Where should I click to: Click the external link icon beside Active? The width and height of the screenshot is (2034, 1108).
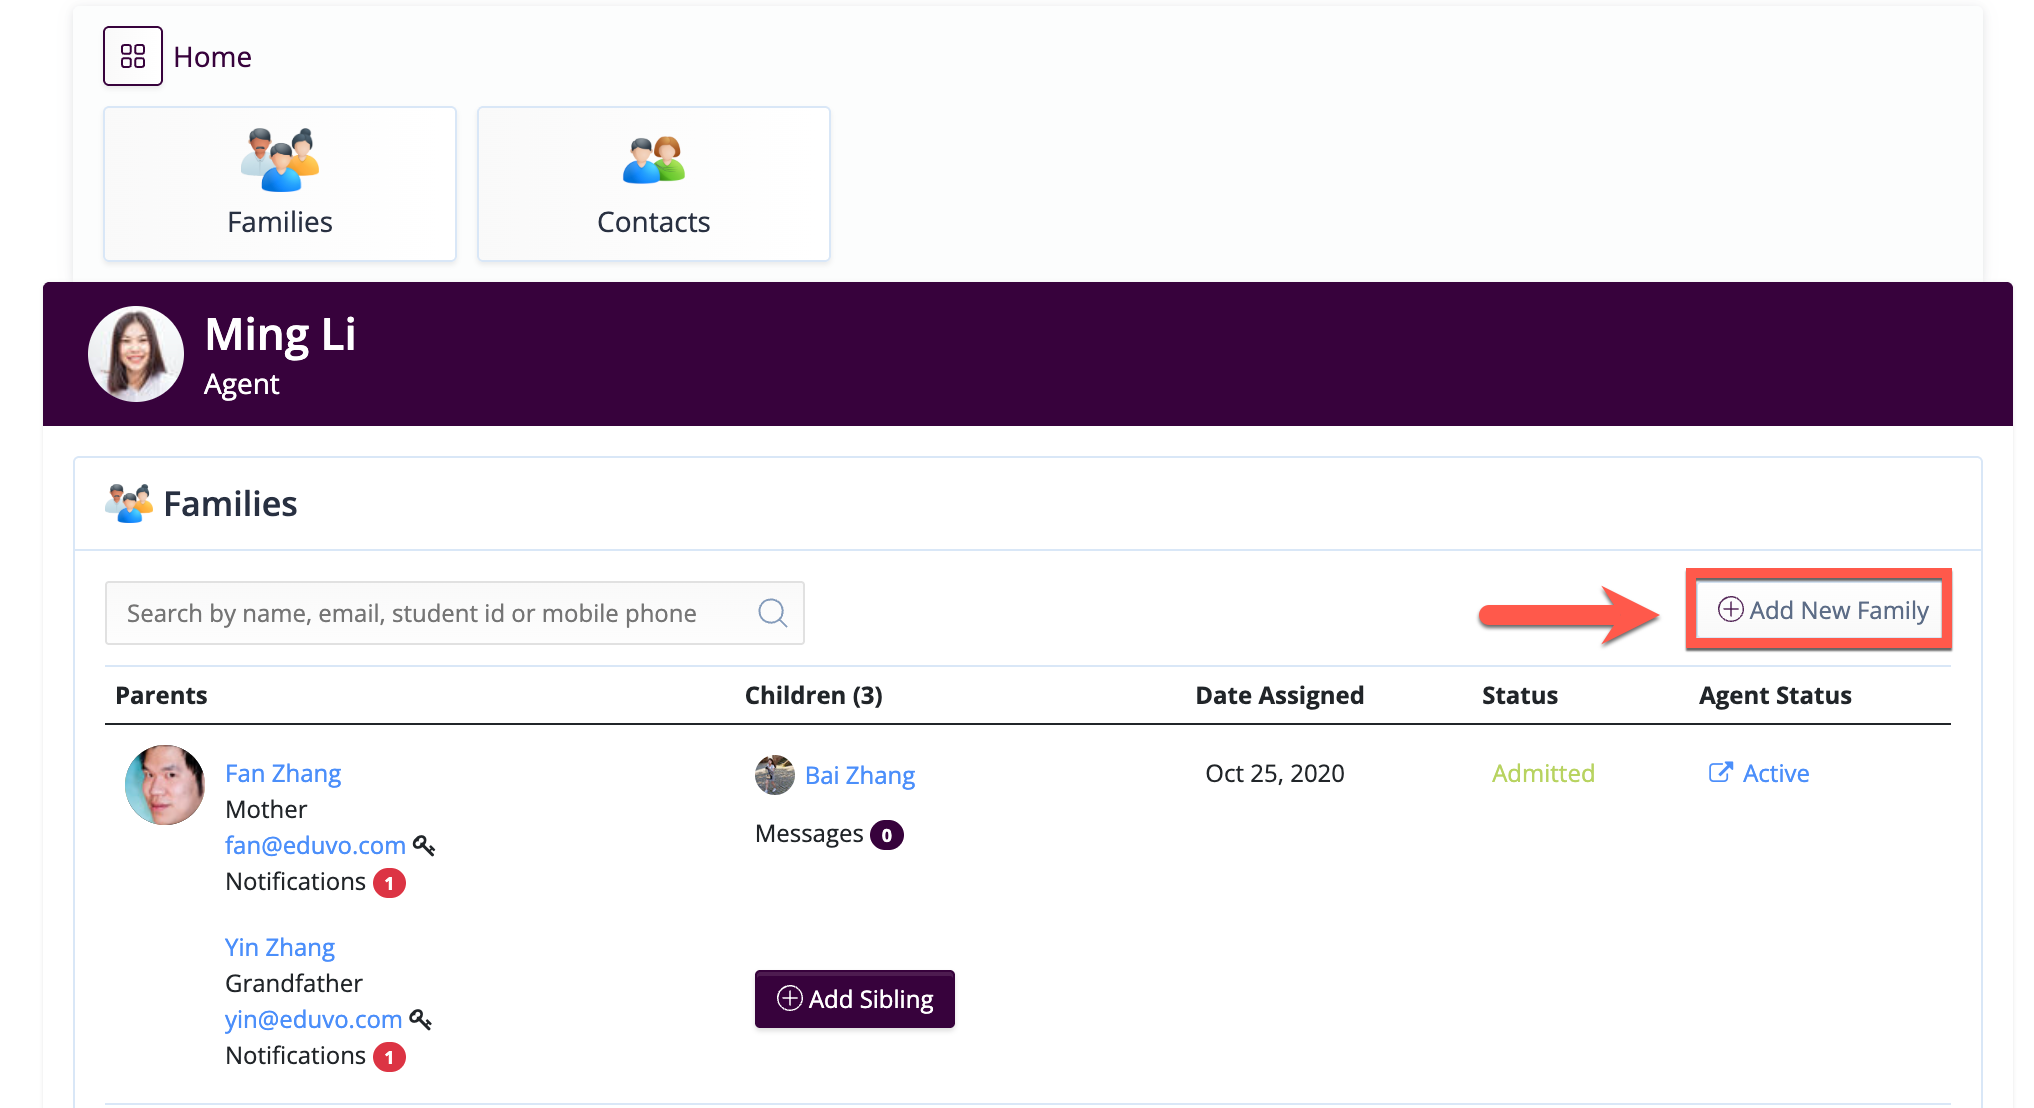click(1720, 772)
